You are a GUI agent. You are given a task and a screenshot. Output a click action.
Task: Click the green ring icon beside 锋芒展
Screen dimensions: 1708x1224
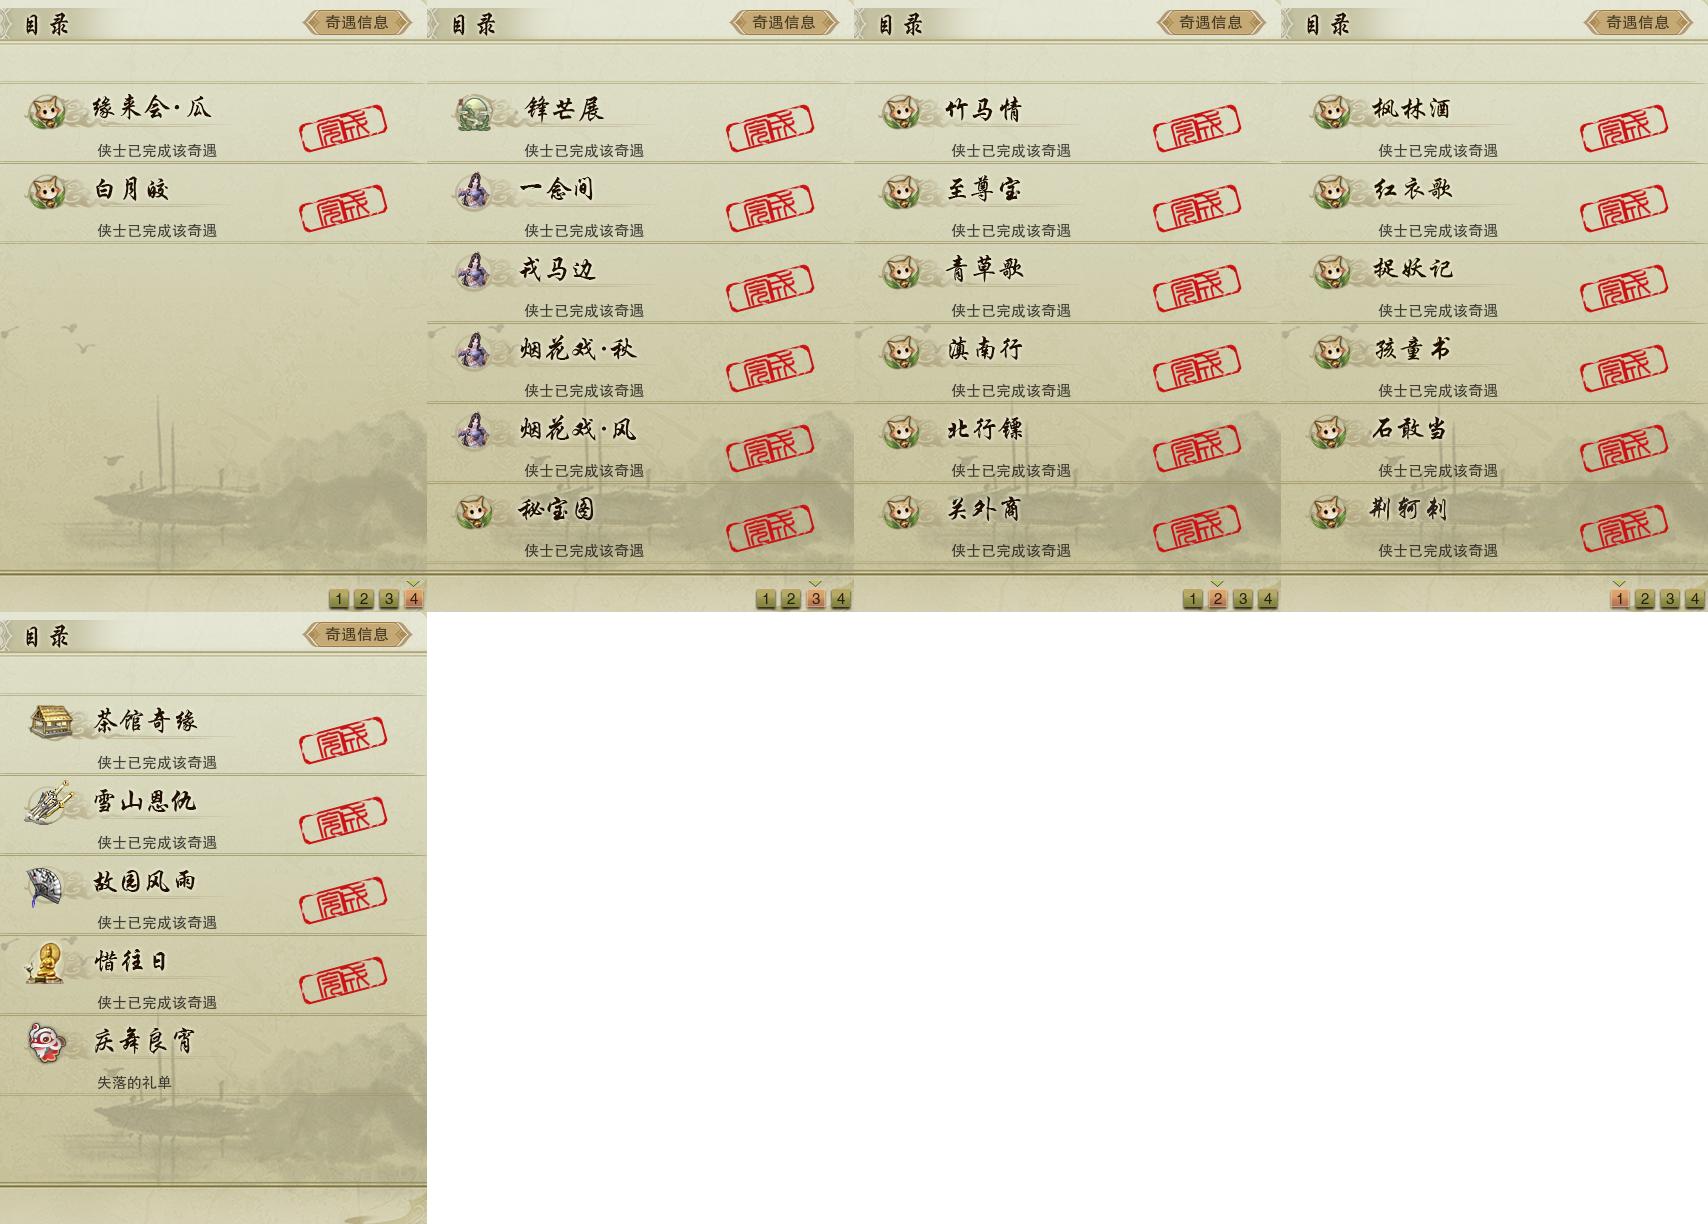474,112
